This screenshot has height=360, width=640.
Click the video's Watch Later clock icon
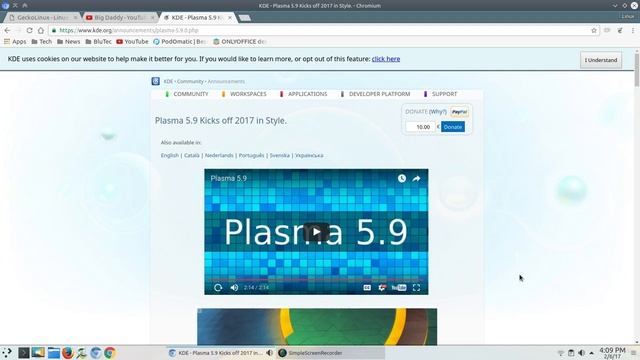coord(402,178)
